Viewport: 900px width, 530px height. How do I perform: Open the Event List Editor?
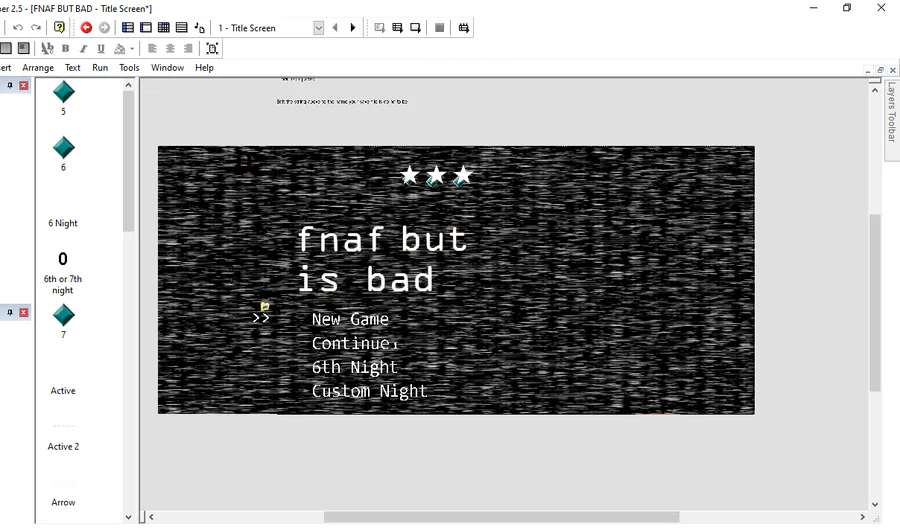click(181, 28)
